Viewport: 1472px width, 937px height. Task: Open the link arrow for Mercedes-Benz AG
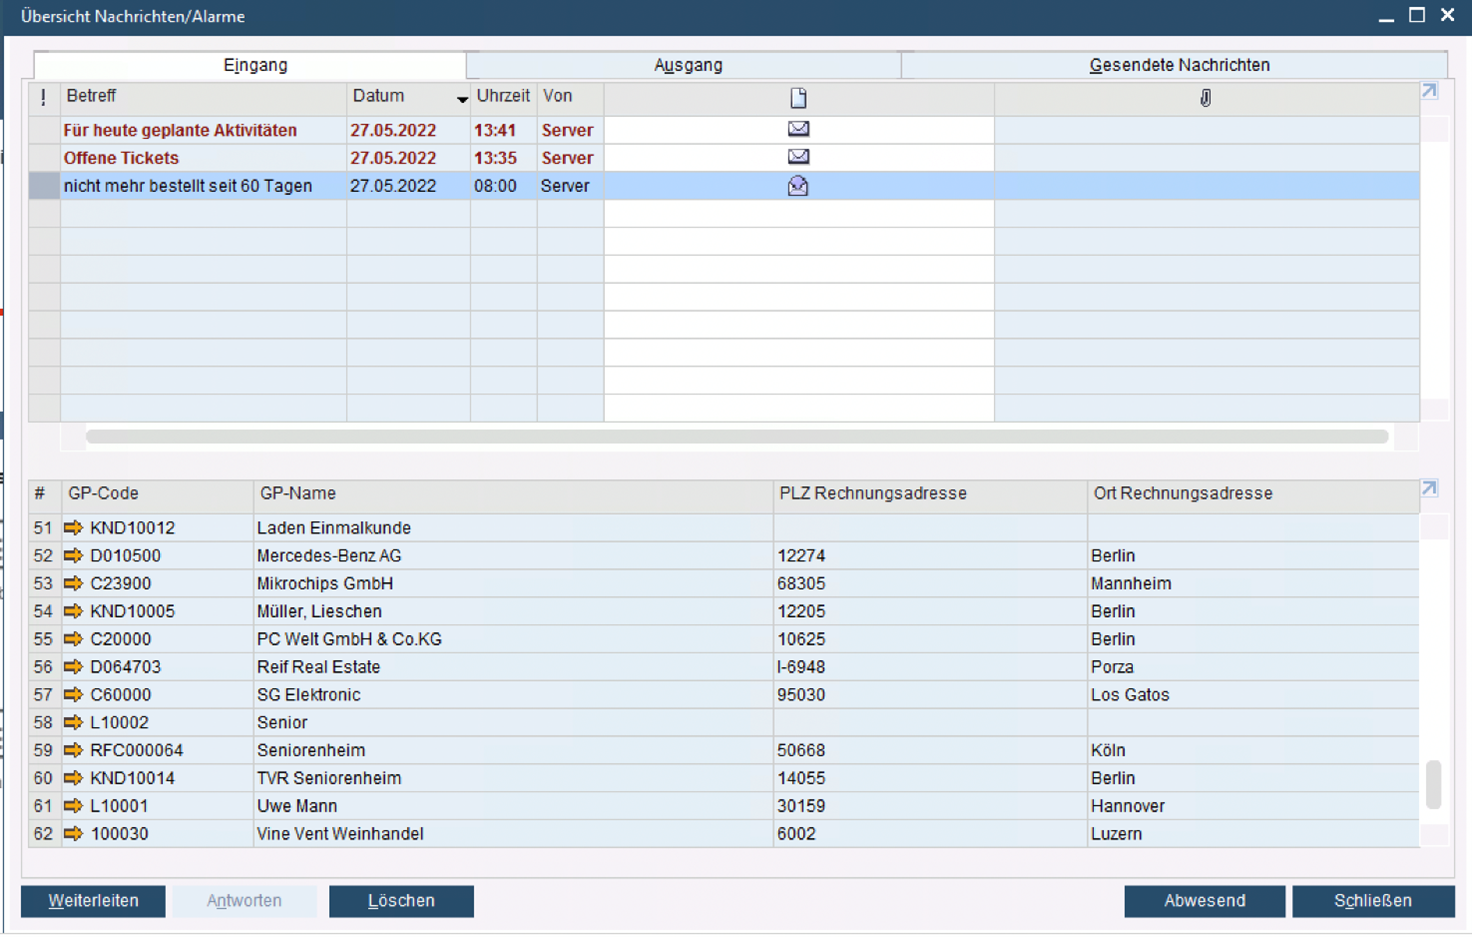(73, 555)
